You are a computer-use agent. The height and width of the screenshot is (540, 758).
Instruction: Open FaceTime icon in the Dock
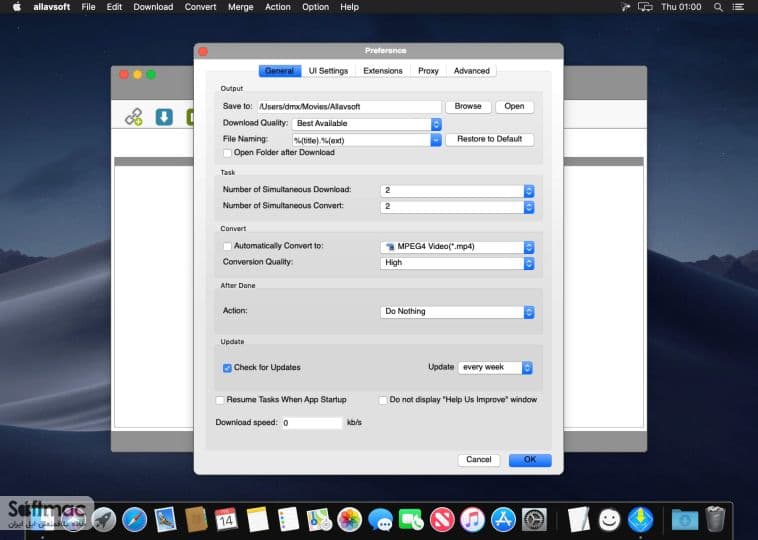411,520
